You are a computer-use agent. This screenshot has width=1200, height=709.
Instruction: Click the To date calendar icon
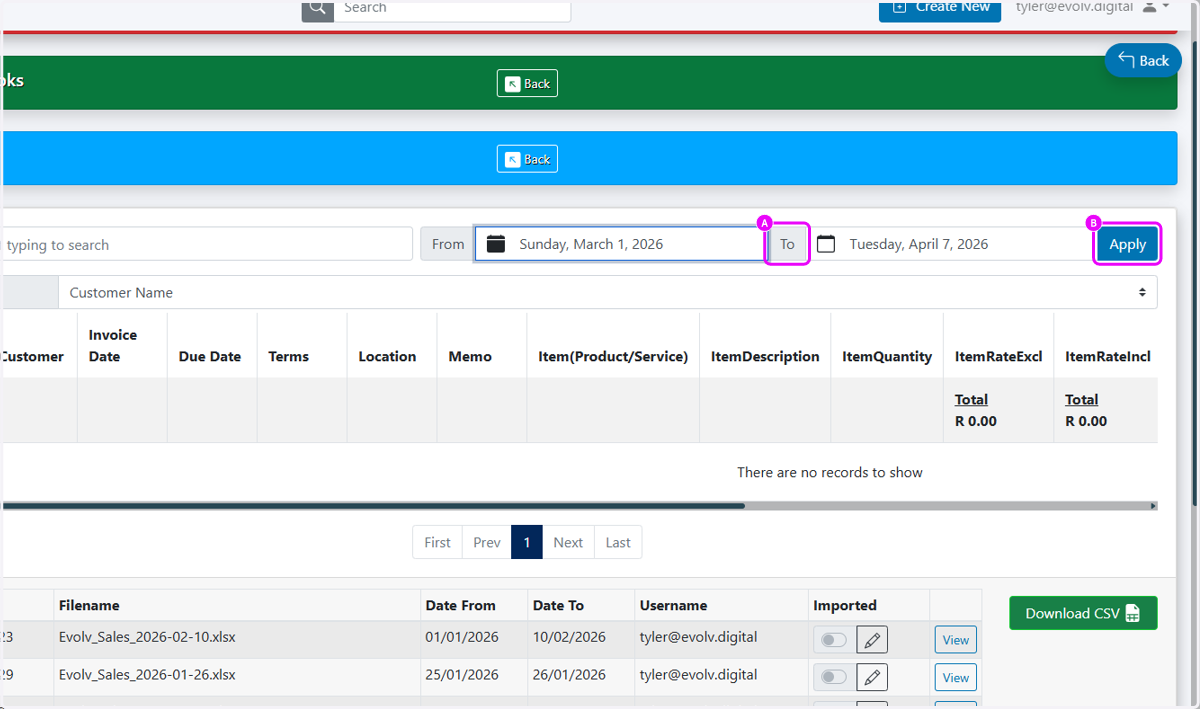[x=826, y=244]
